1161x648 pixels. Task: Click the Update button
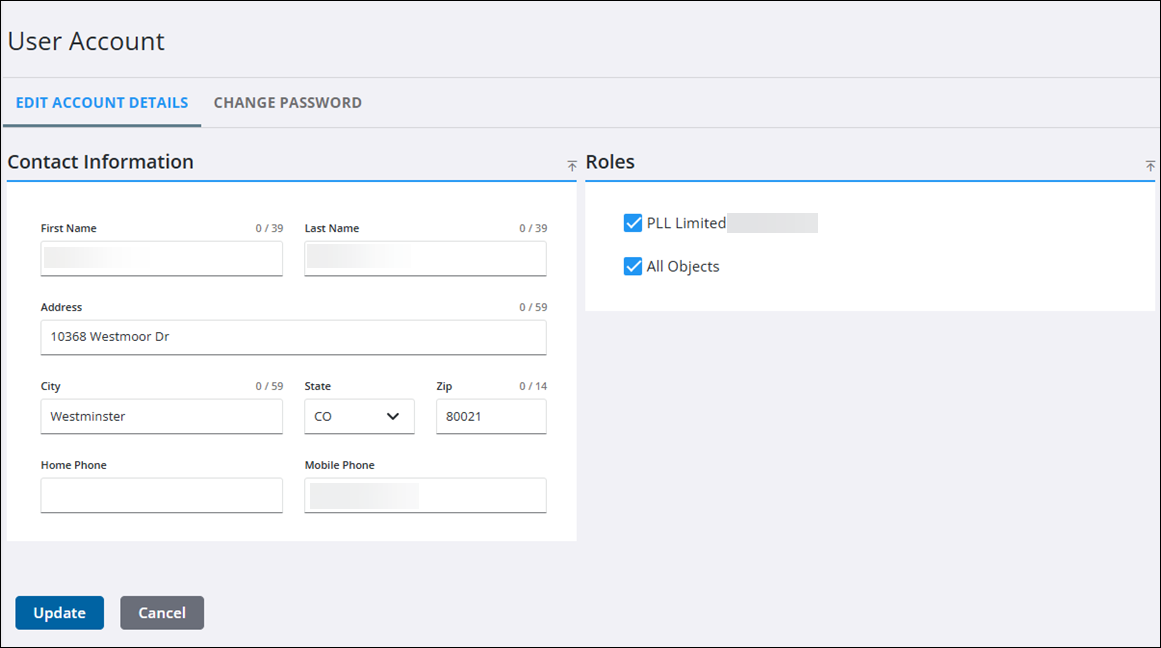click(59, 613)
